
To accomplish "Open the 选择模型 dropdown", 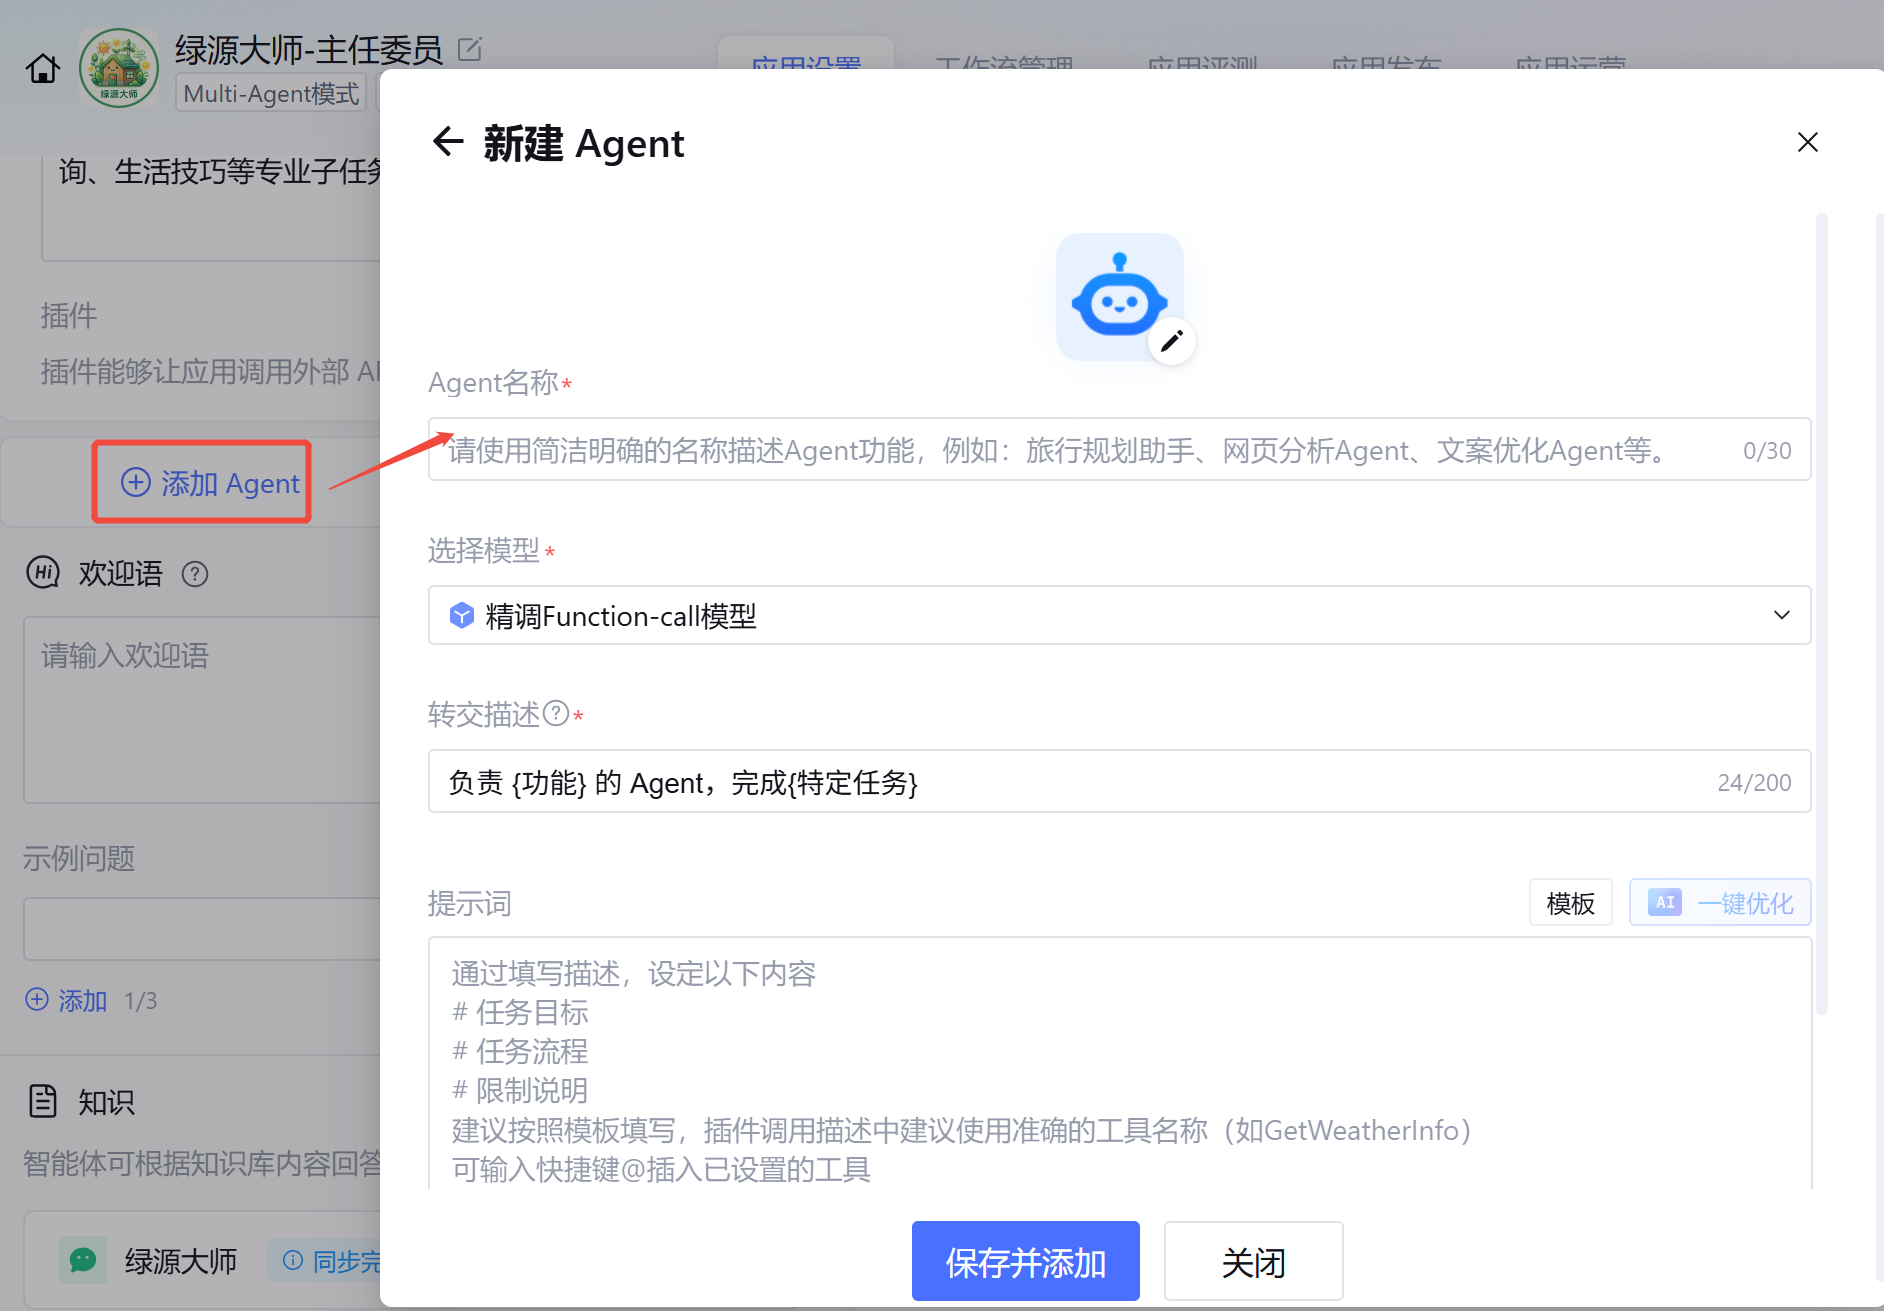I will pos(1119,615).
